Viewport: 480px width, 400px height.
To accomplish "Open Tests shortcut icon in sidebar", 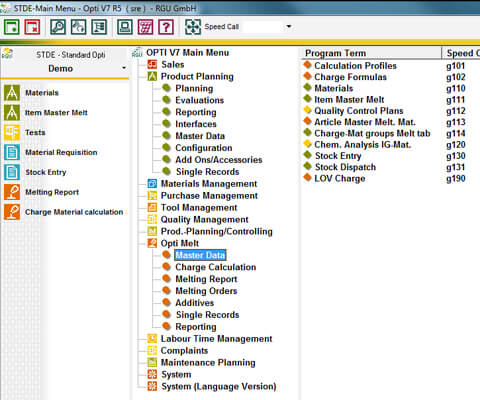I will (x=12, y=132).
